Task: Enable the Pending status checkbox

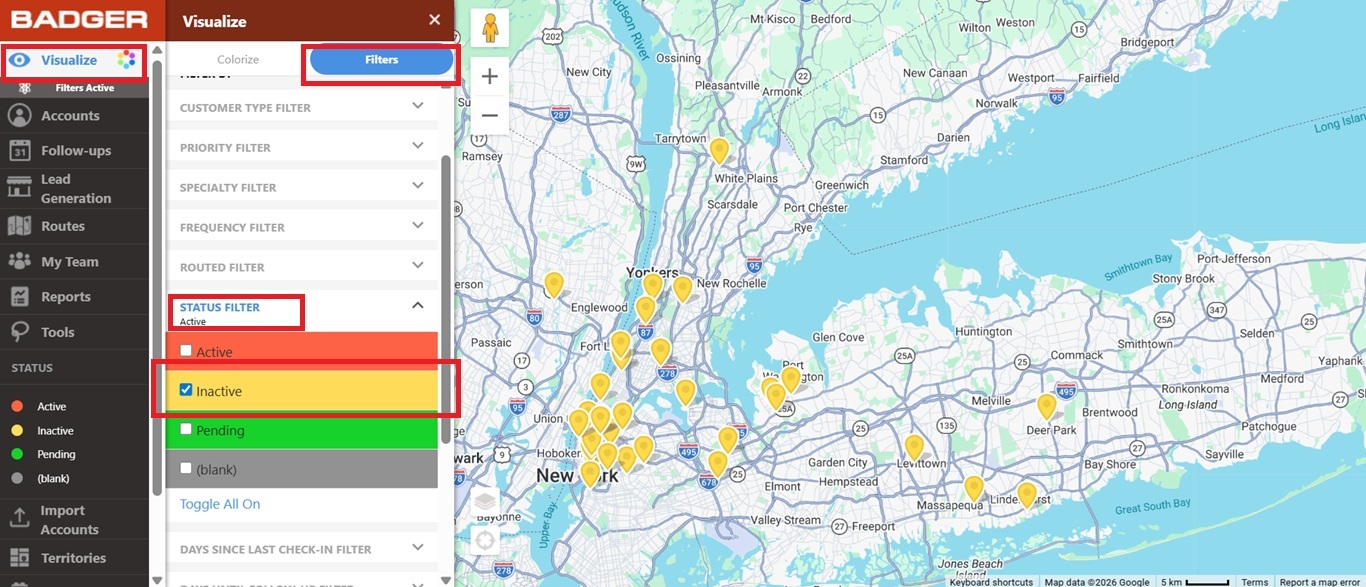Action: pyautogui.click(x=186, y=429)
